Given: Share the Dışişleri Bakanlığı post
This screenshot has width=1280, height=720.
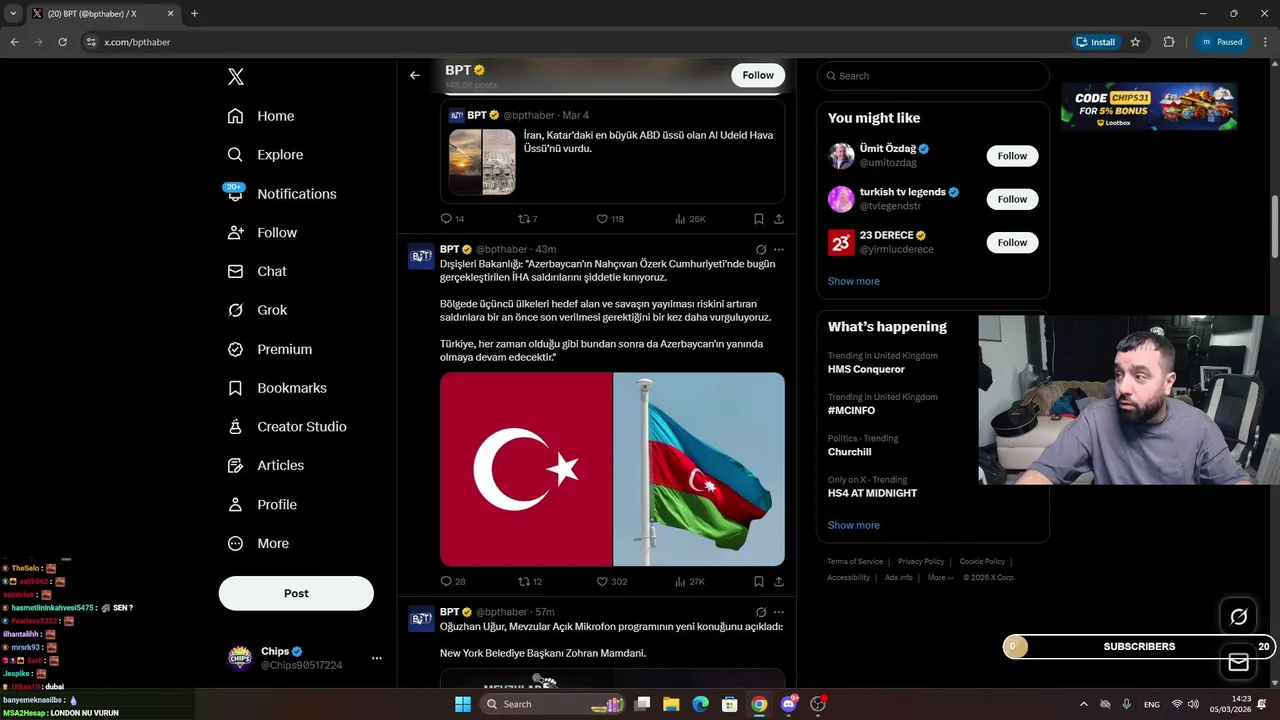Looking at the screenshot, I should click(x=779, y=581).
